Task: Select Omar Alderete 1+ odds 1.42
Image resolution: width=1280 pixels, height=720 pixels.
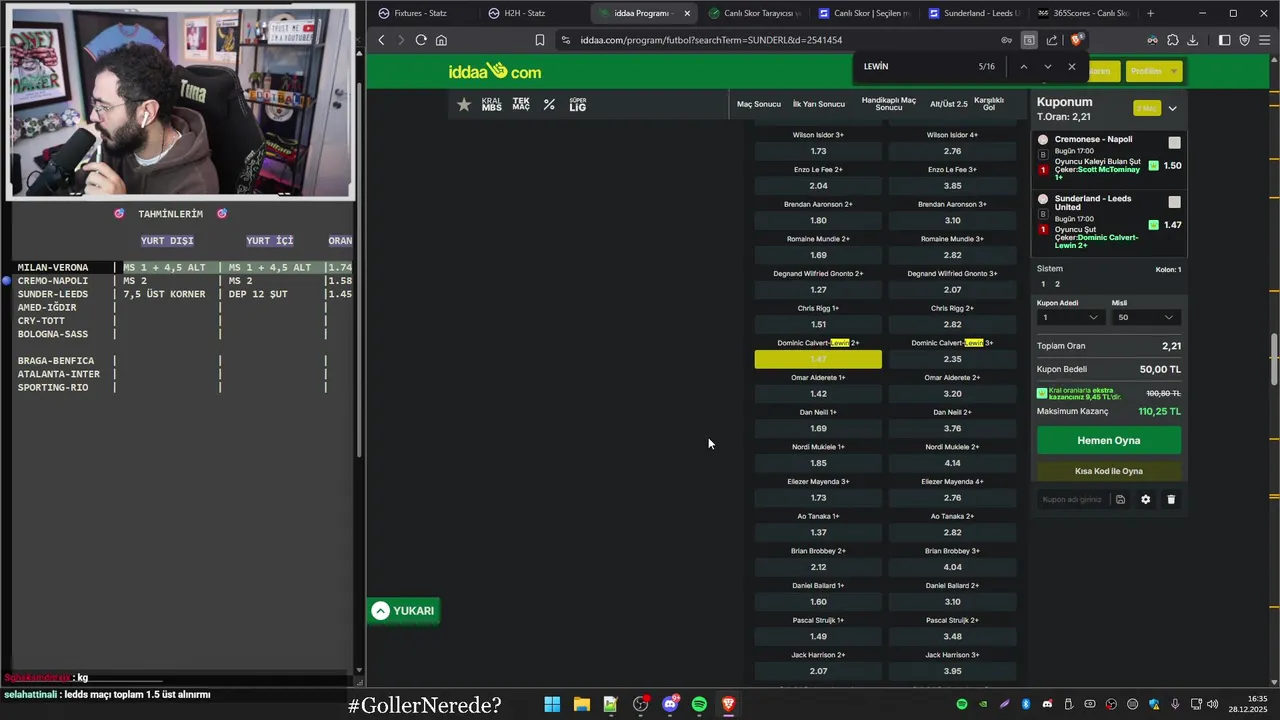Action: [818, 394]
